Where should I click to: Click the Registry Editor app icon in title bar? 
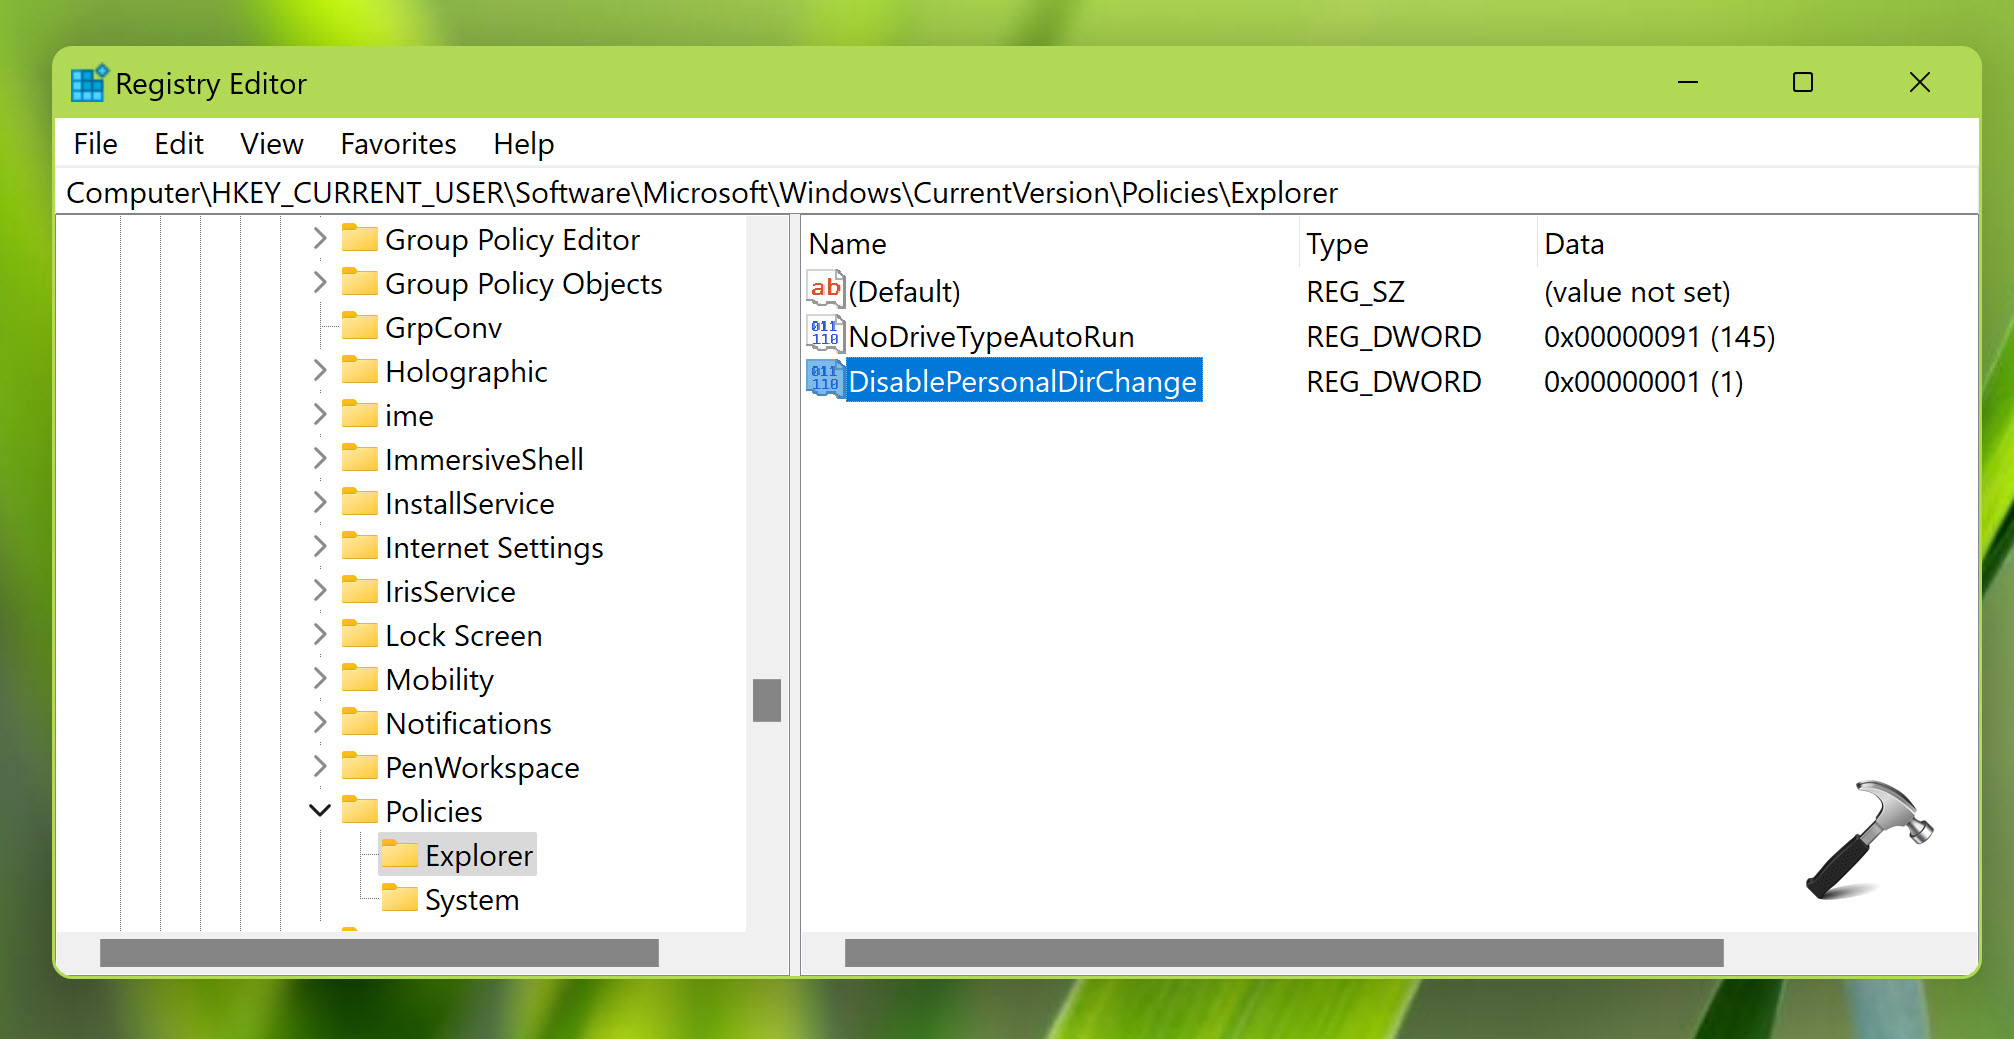[x=89, y=84]
